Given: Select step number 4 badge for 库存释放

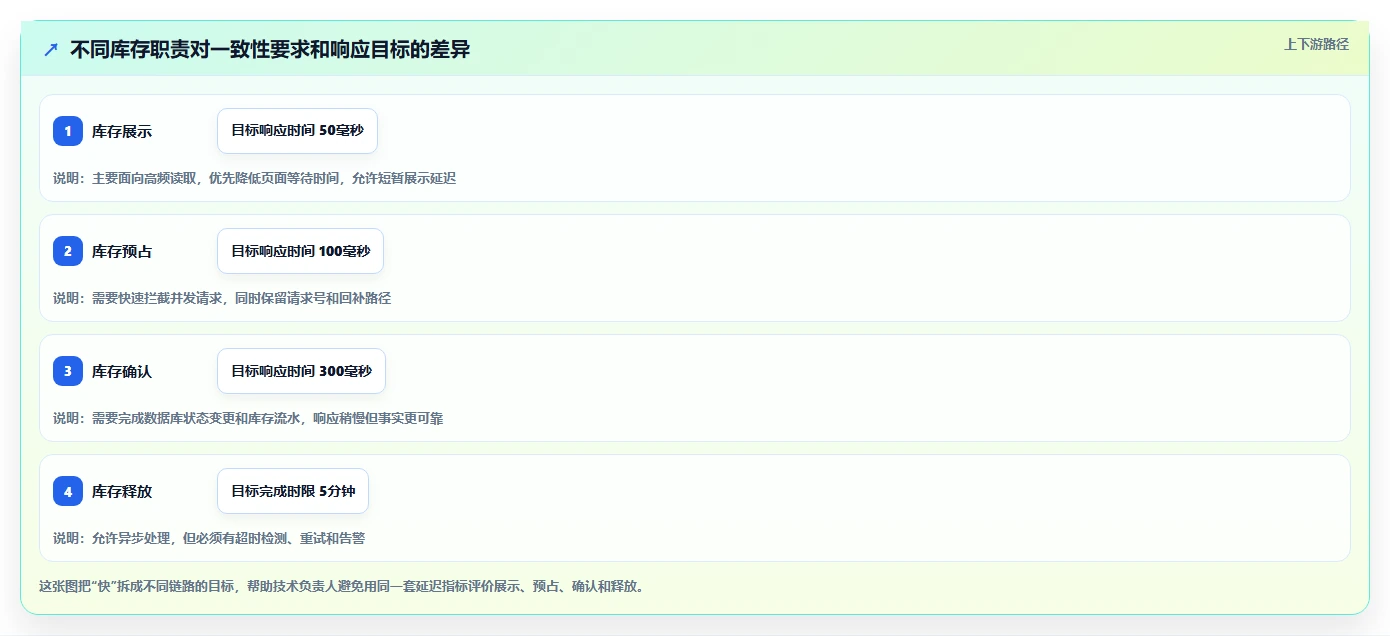Looking at the screenshot, I should tap(68, 491).
